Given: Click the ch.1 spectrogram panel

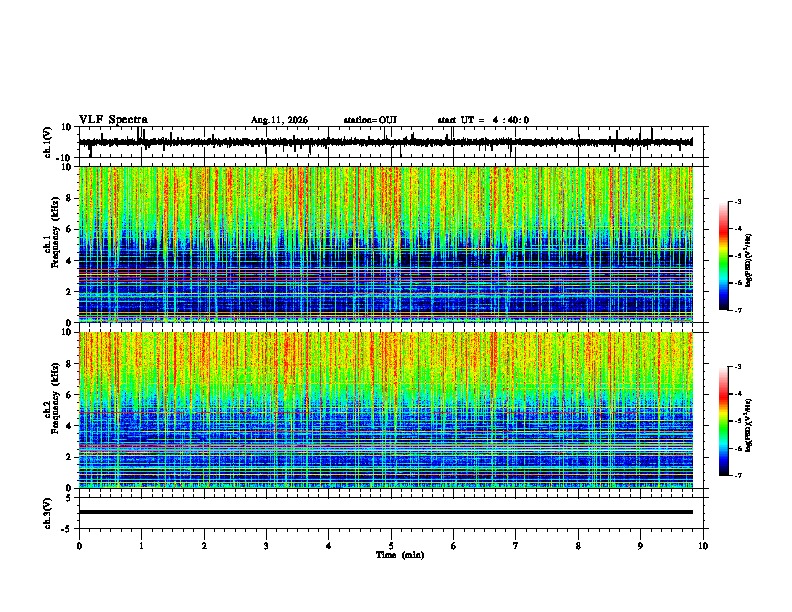Looking at the screenshot, I should (x=386, y=244).
